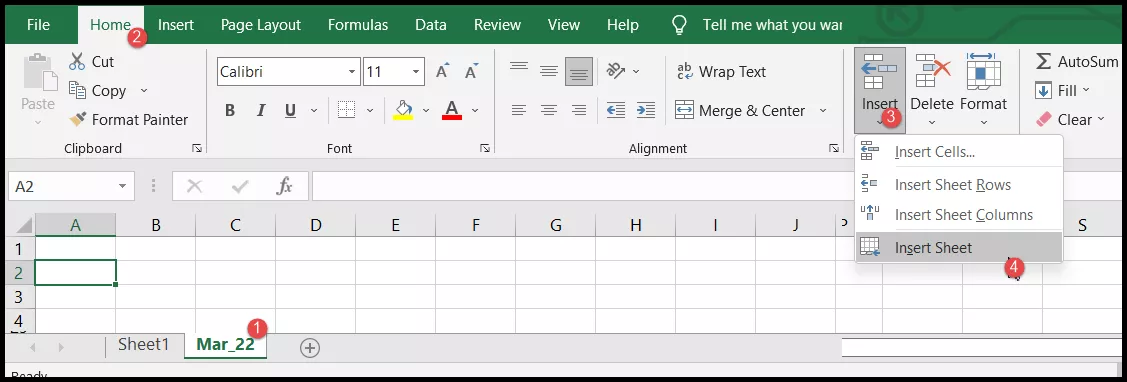This screenshot has width=1127, height=382.
Task: Switch to the Home ribbon tab
Action: (110, 24)
